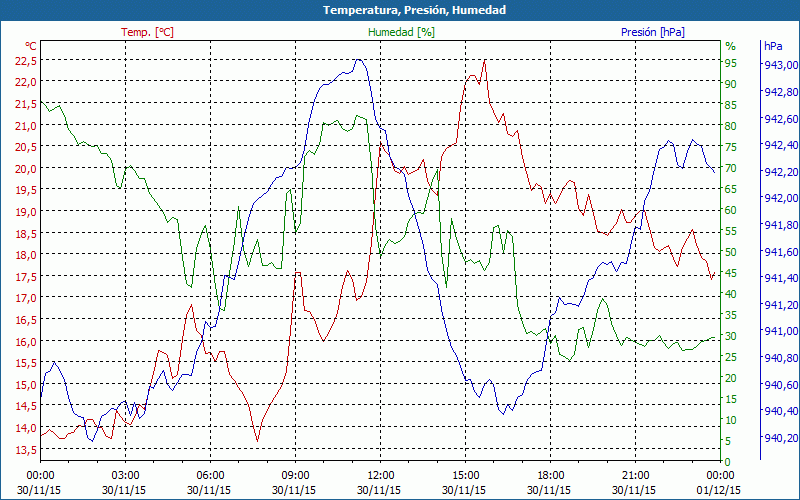This screenshot has height=500, width=800.
Task: Click the 09:00 time axis label
Action: [x=295, y=476]
